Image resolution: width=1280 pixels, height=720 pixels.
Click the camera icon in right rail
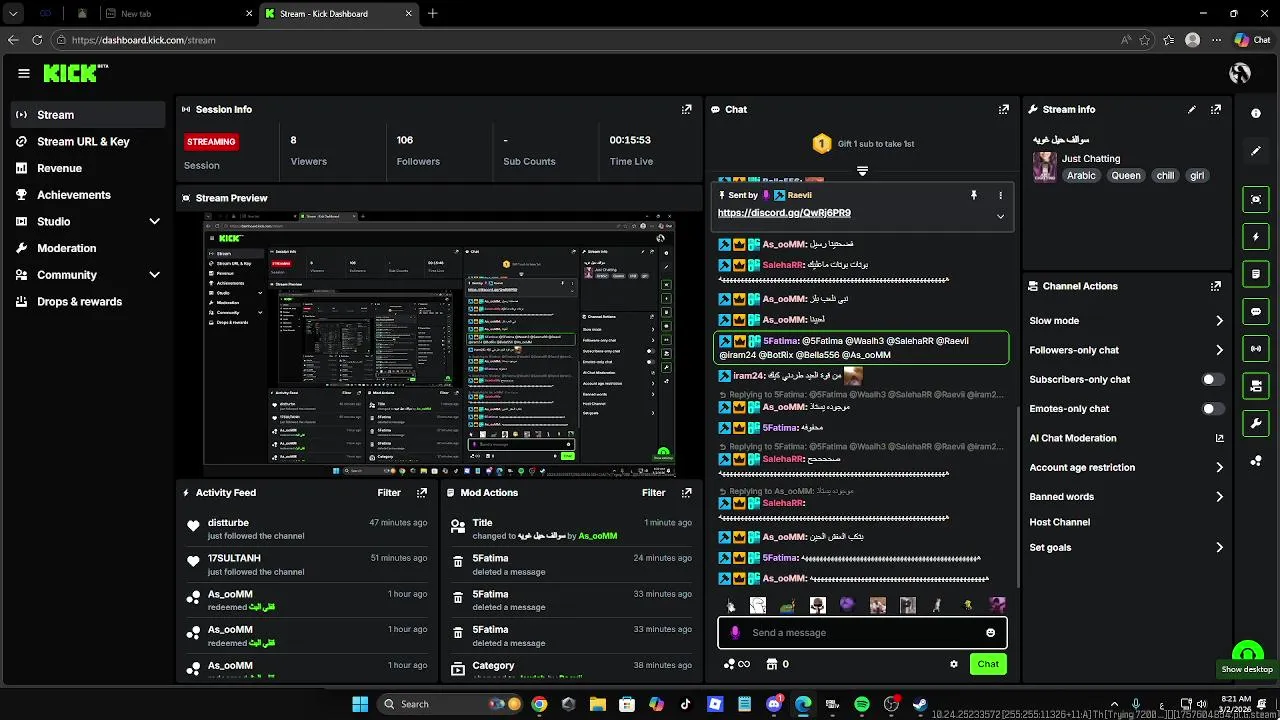tap(1256, 385)
